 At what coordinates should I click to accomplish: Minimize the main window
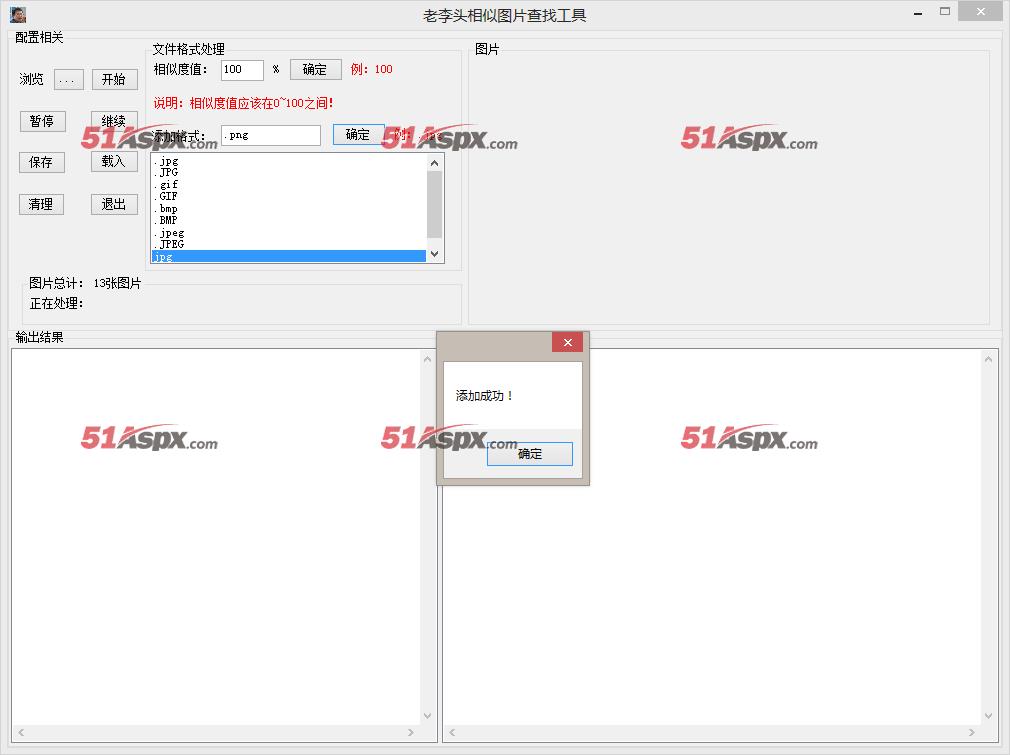pos(916,14)
